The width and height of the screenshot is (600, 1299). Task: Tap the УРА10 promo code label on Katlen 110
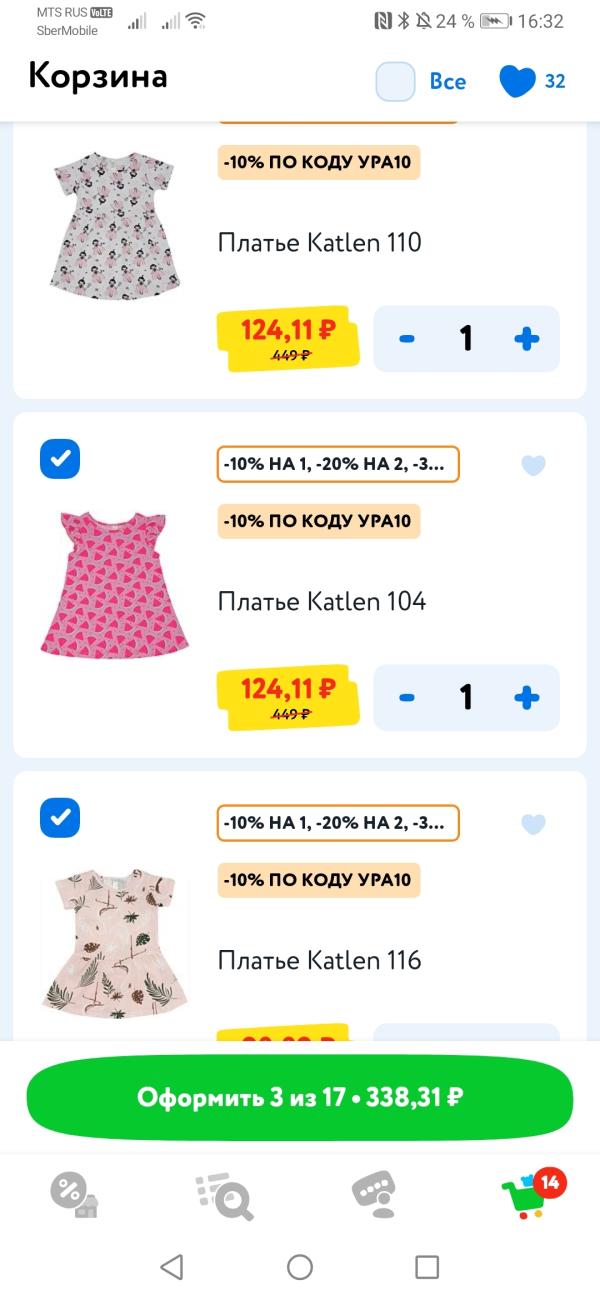(319, 162)
